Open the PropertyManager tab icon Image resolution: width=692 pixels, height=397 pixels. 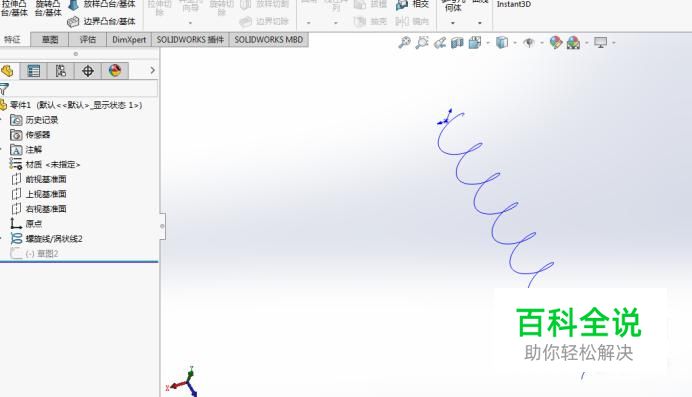[34, 71]
